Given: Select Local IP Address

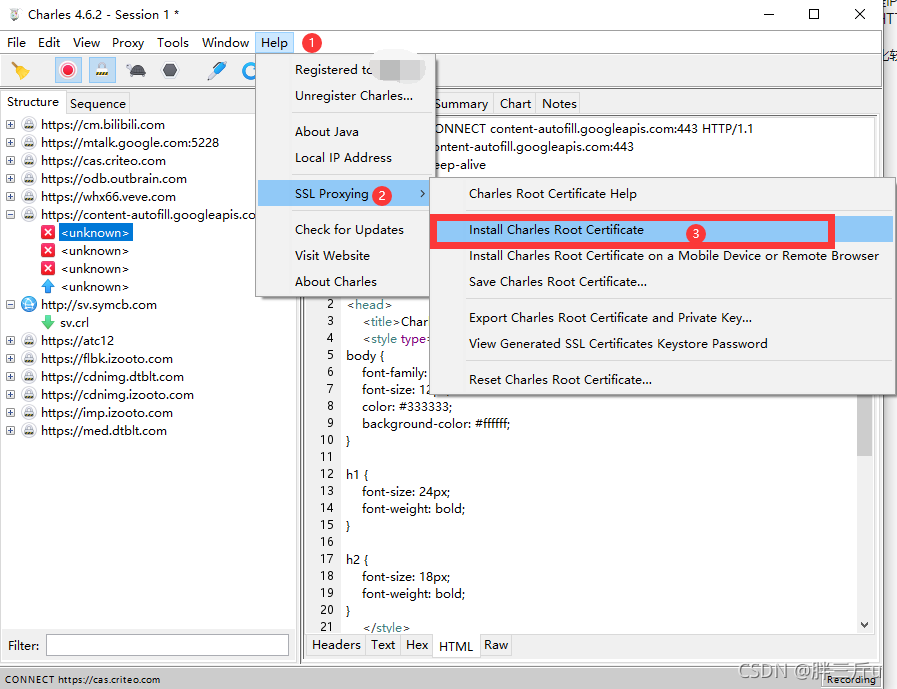Looking at the screenshot, I should [x=343, y=157].
